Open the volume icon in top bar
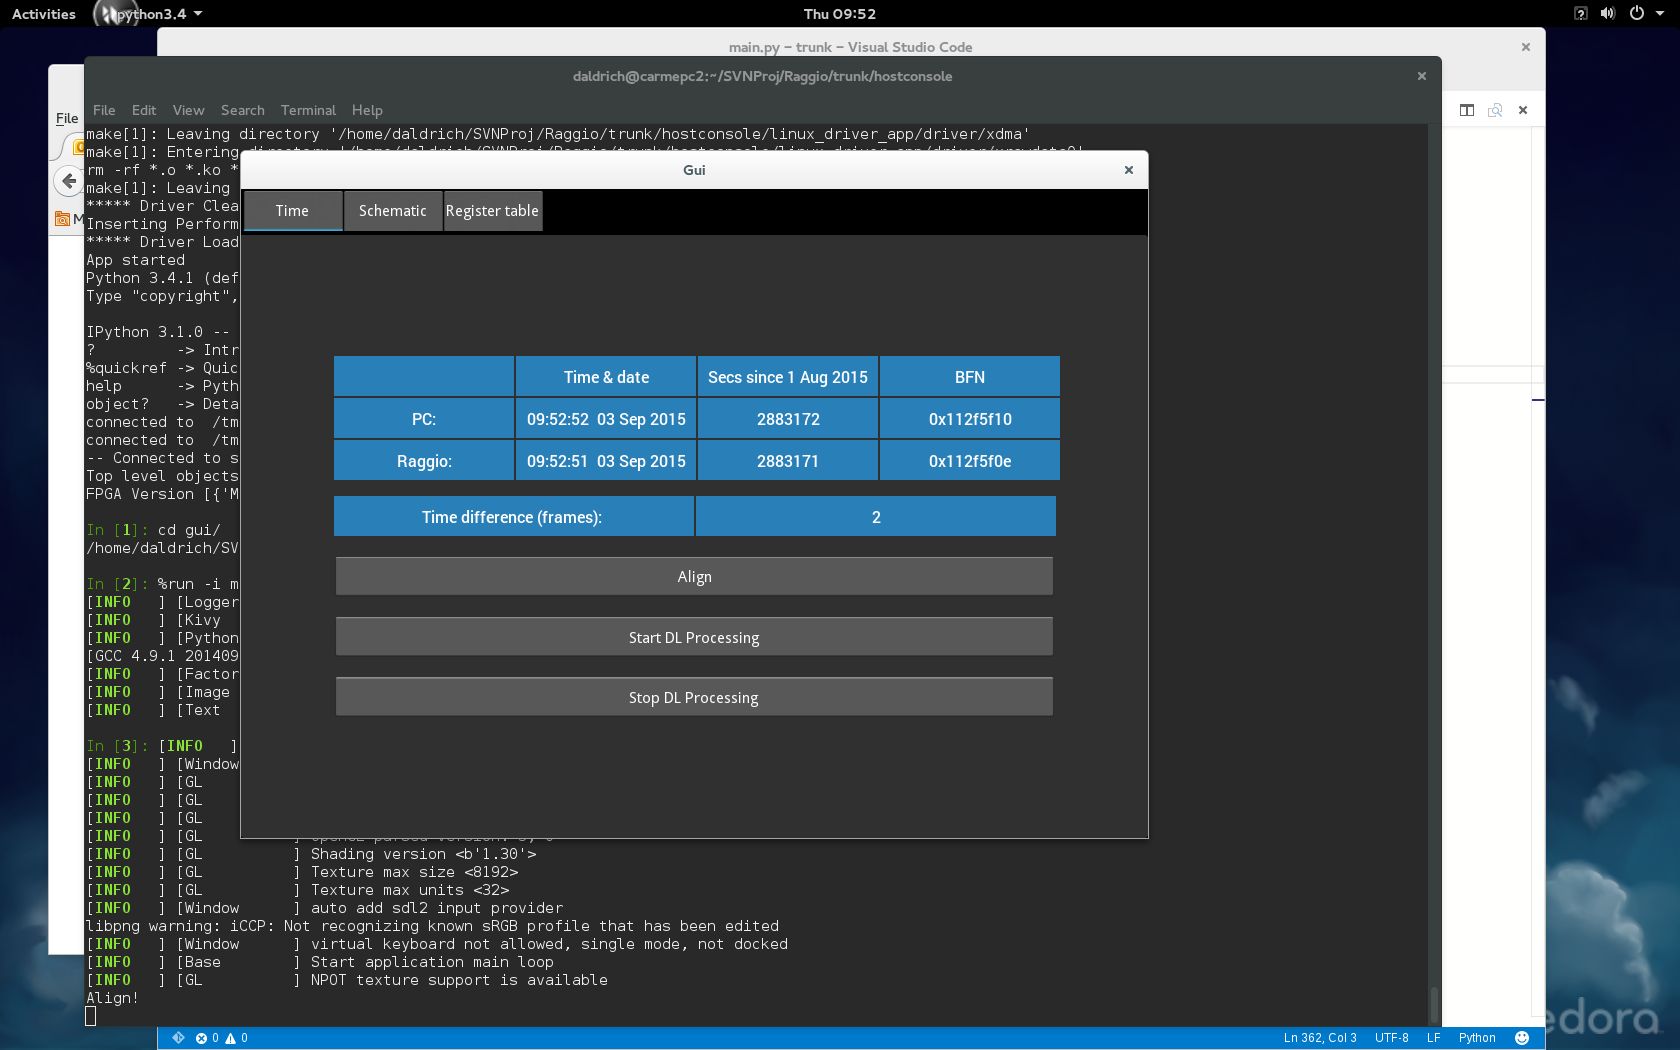The width and height of the screenshot is (1680, 1050). point(1608,14)
